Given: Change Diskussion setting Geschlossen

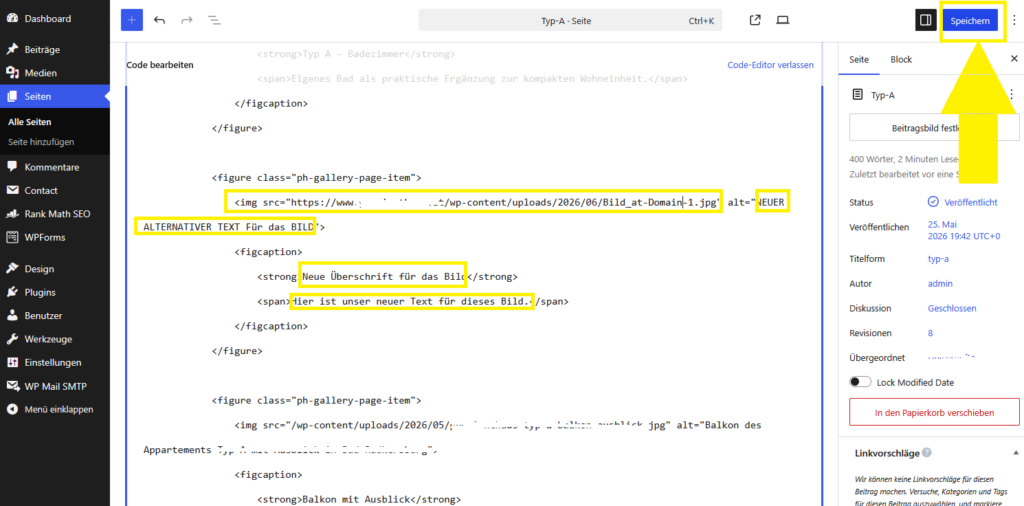Looking at the screenshot, I should tap(952, 308).
